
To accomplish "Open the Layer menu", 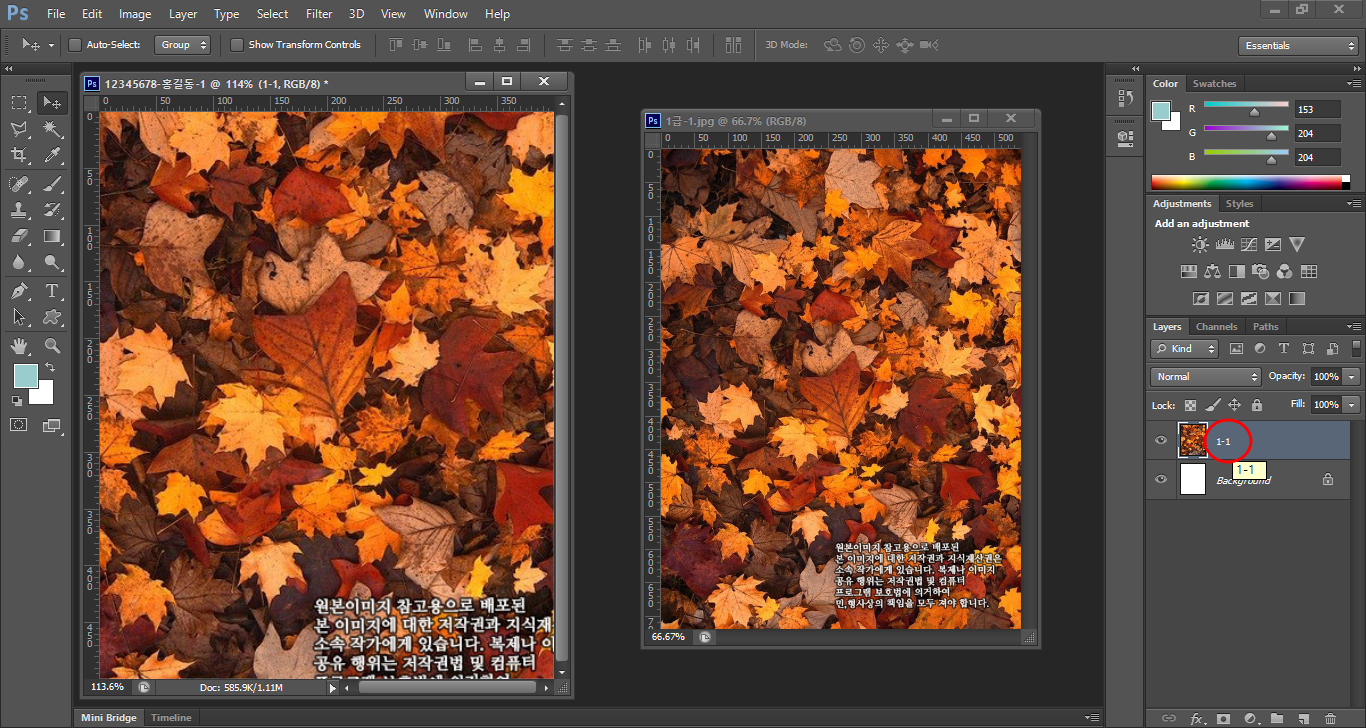I will click(x=183, y=14).
